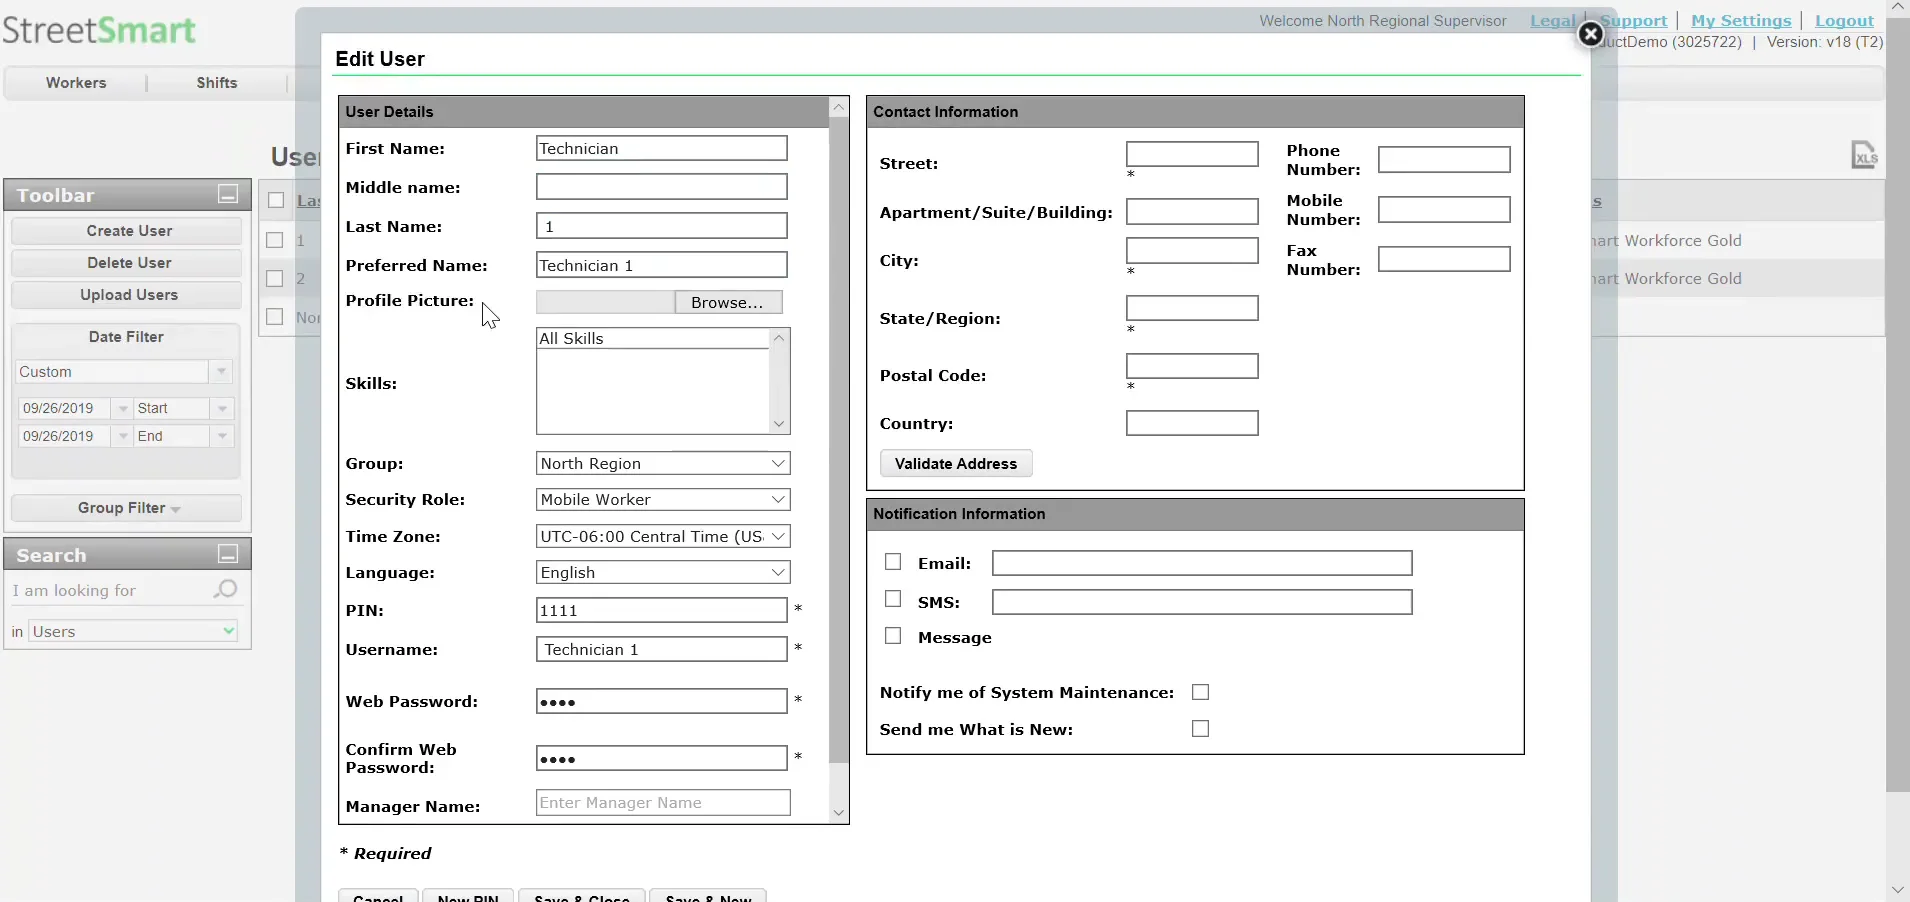Focus the Manager Name field
The width and height of the screenshot is (1910, 902).
[x=663, y=803]
